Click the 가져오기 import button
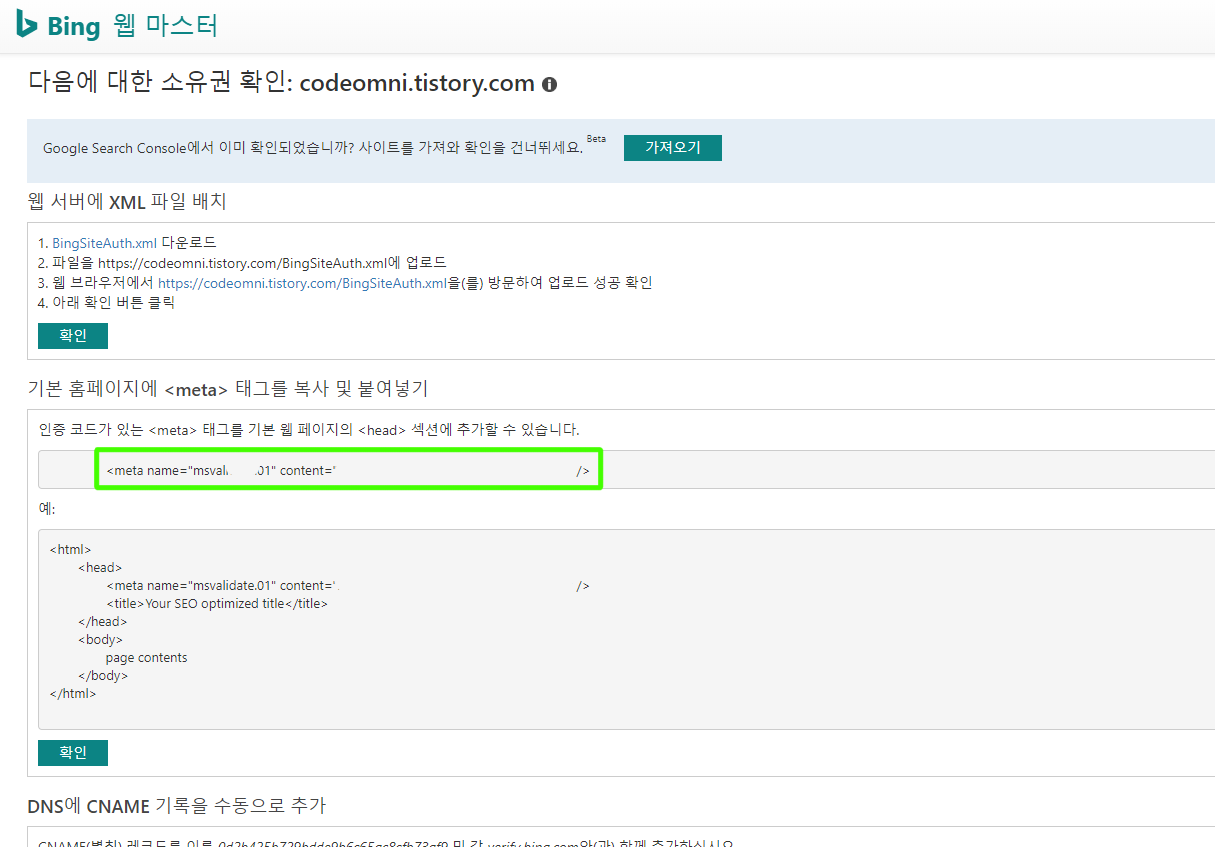 tap(673, 148)
